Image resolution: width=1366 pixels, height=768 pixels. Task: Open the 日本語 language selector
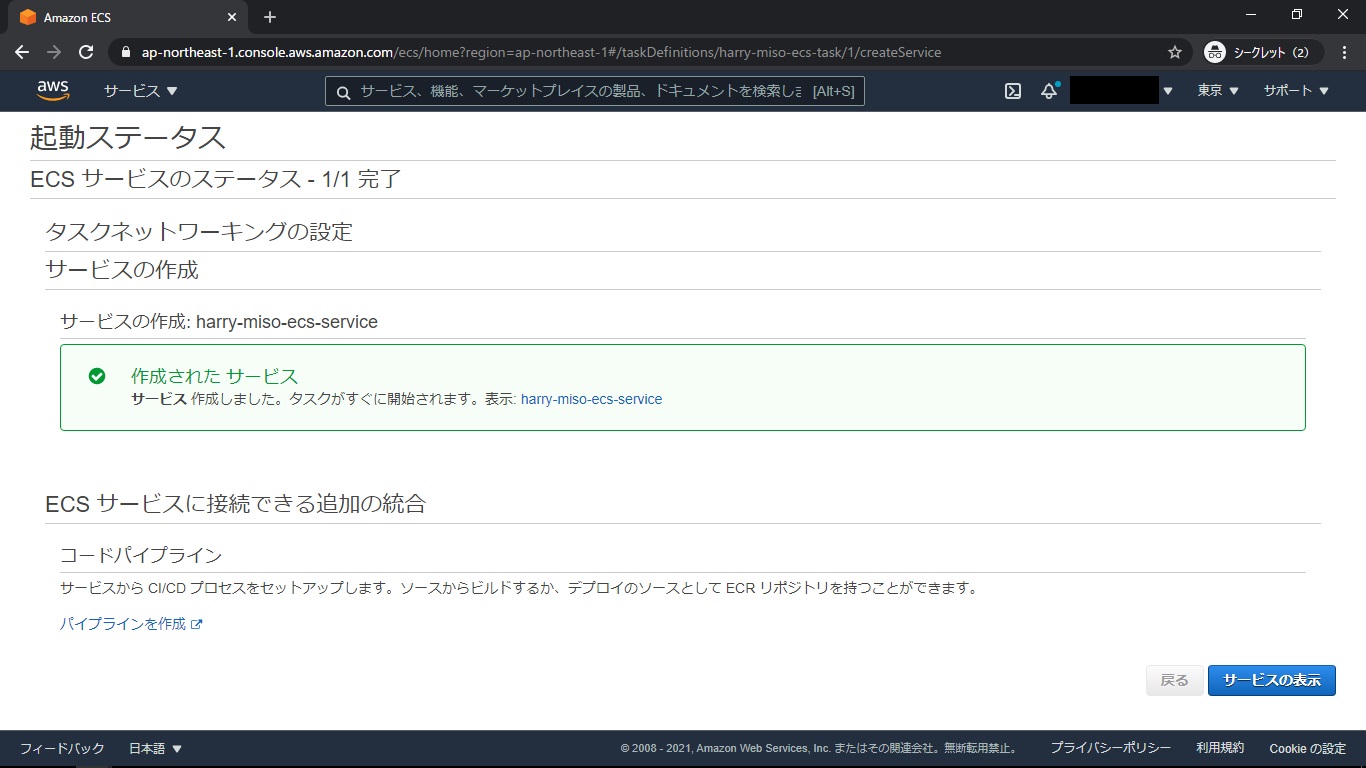point(155,748)
